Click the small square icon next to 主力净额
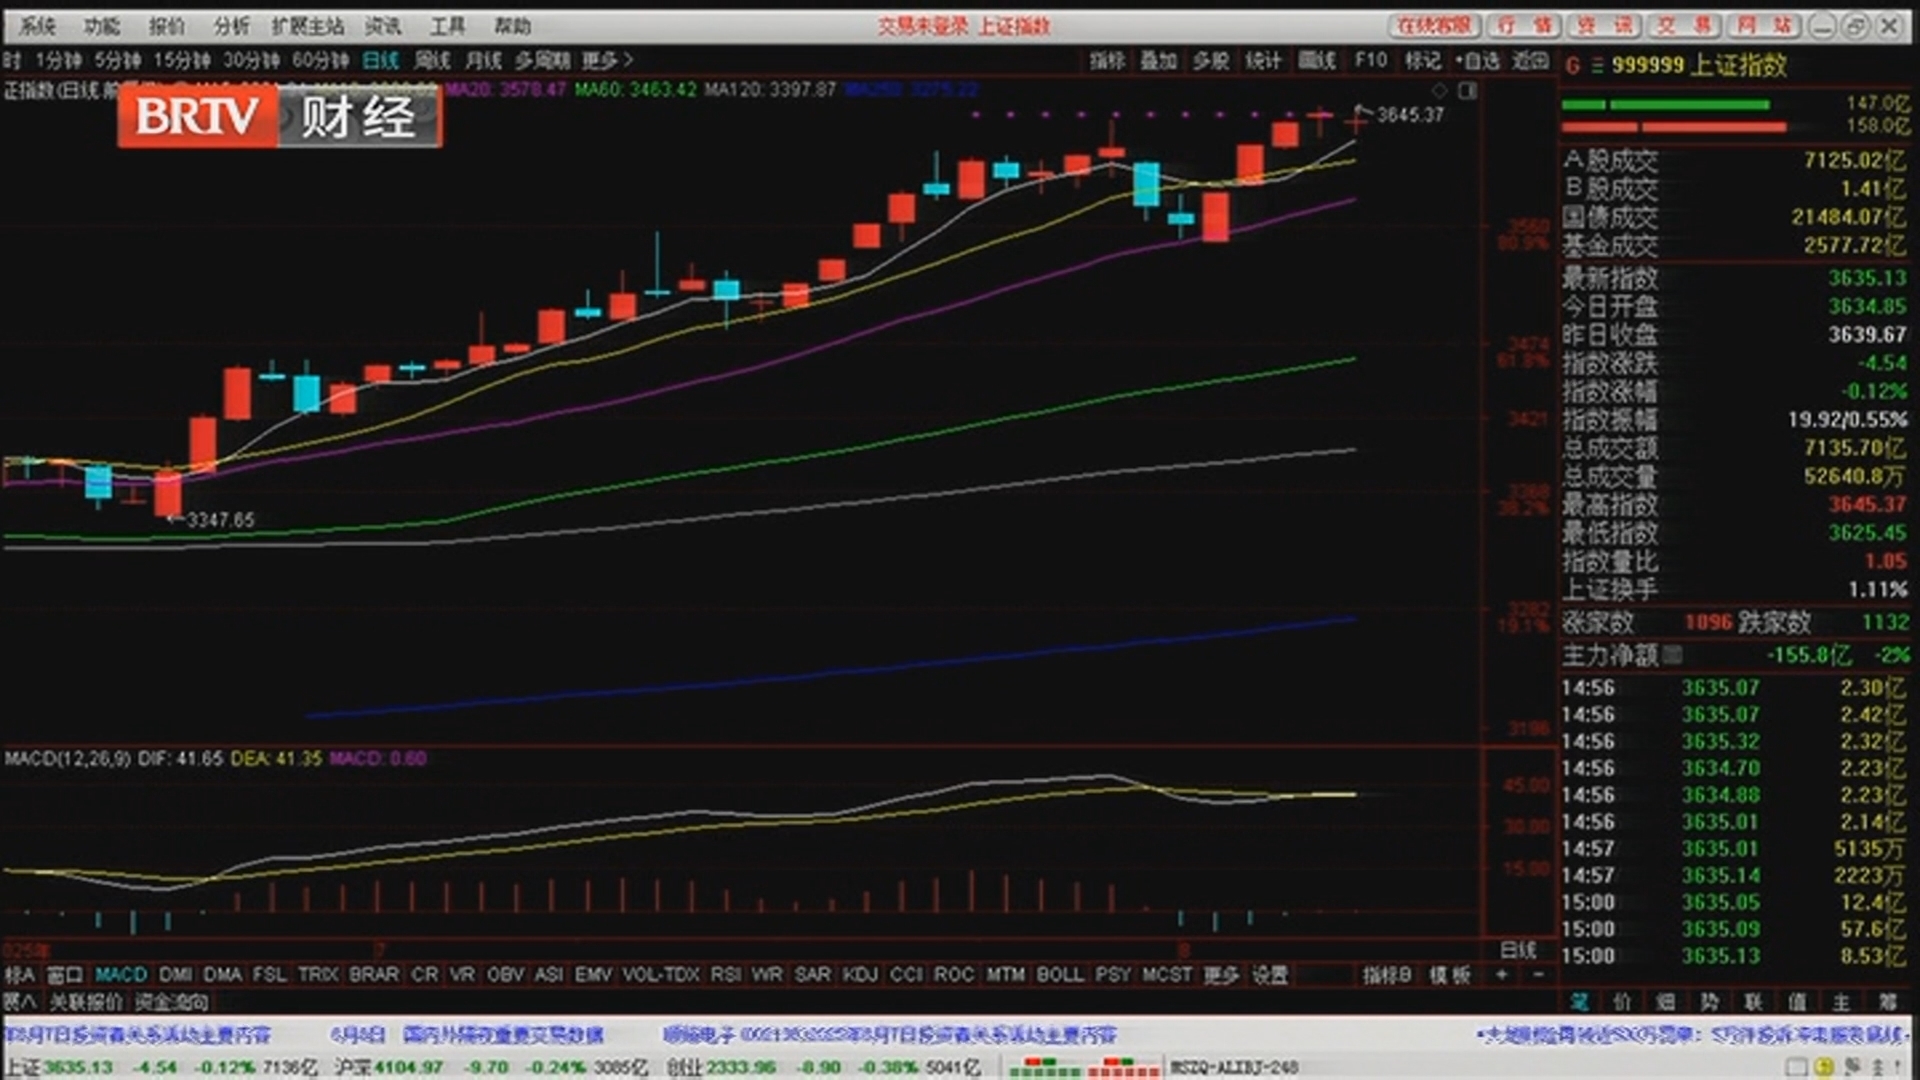The height and width of the screenshot is (1080, 1920). coord(1672,655)
